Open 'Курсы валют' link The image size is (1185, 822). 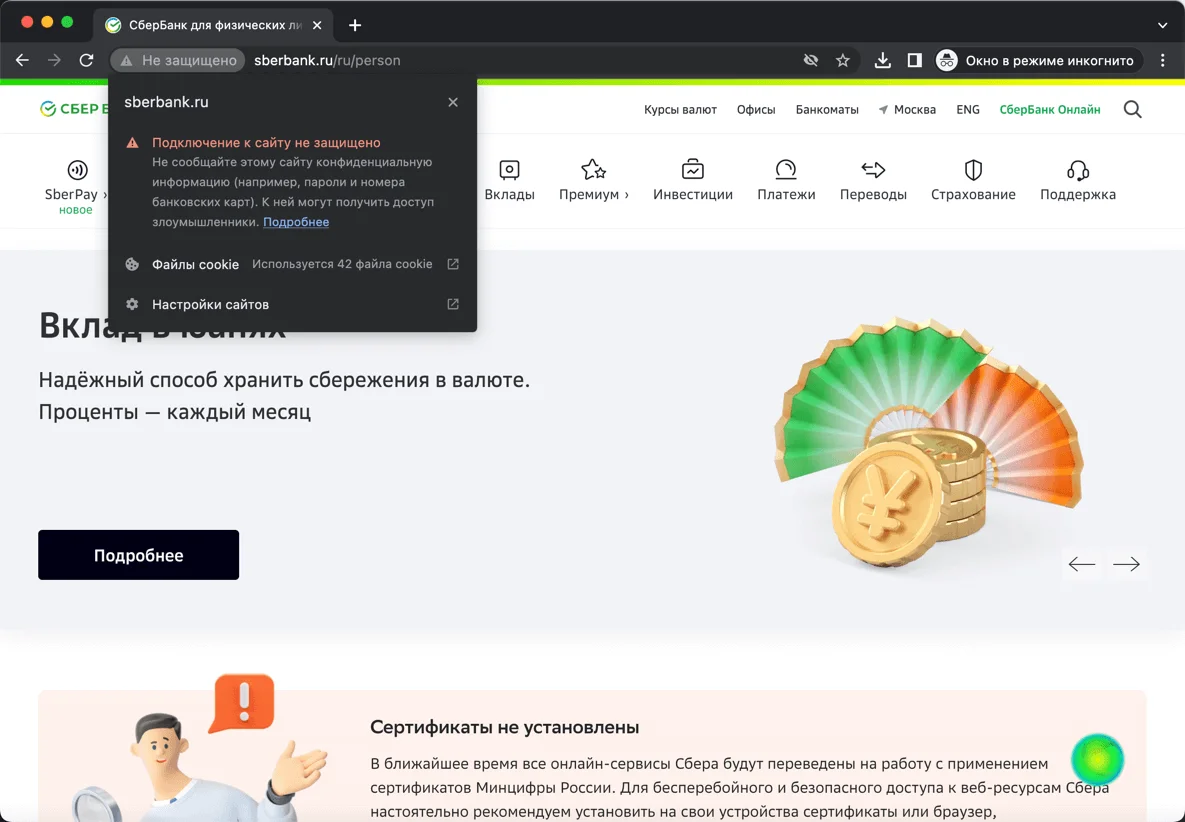coord(680,110)
